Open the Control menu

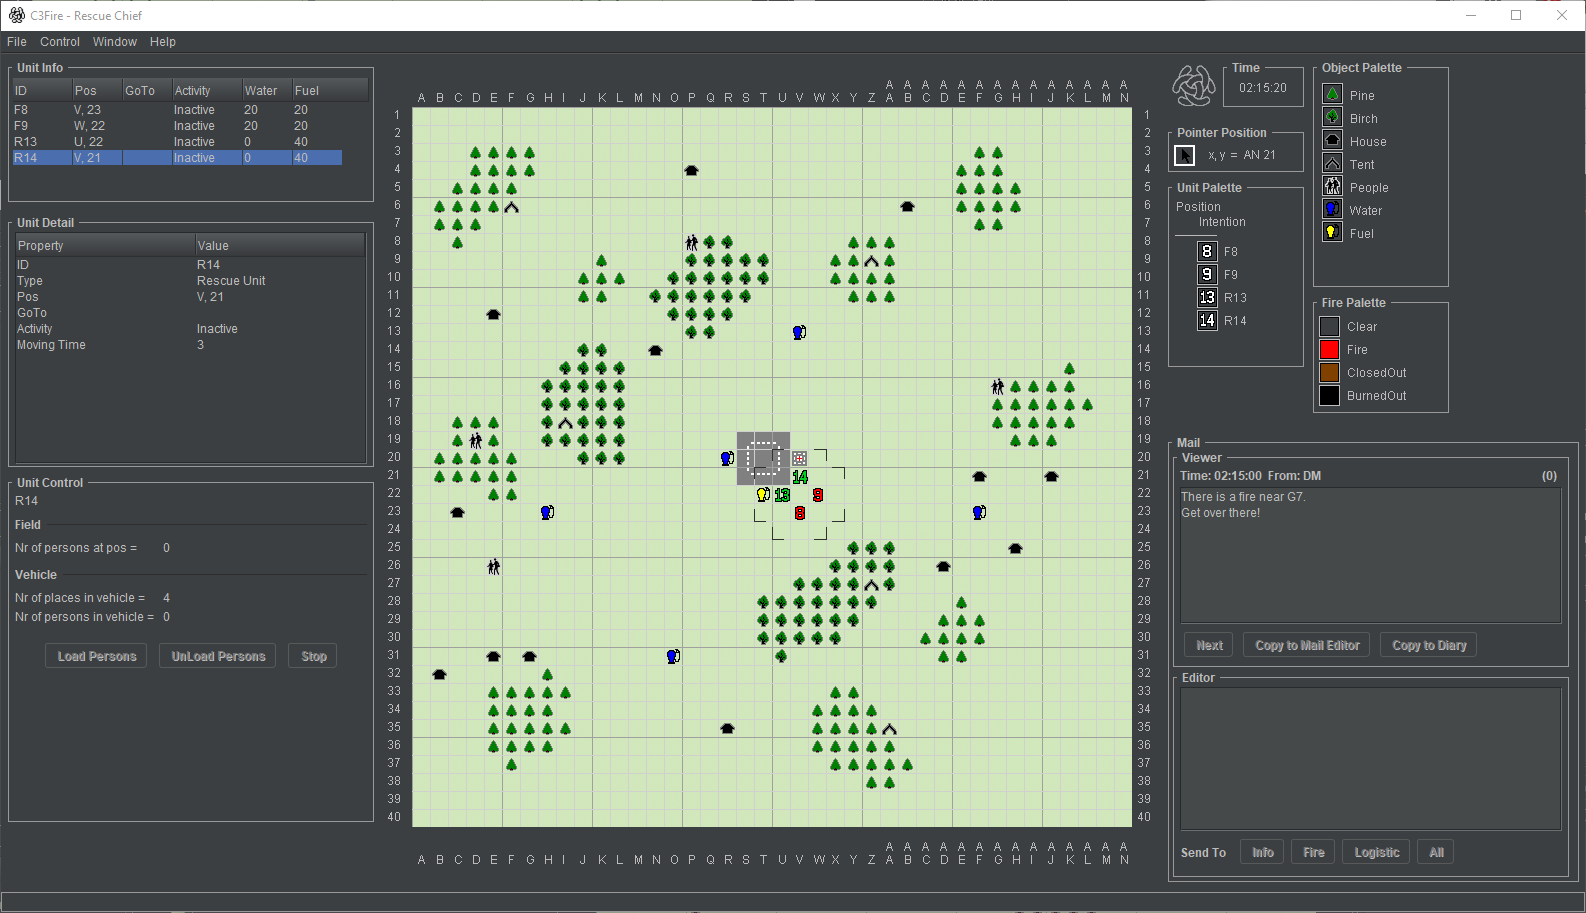tap(60, 42)
